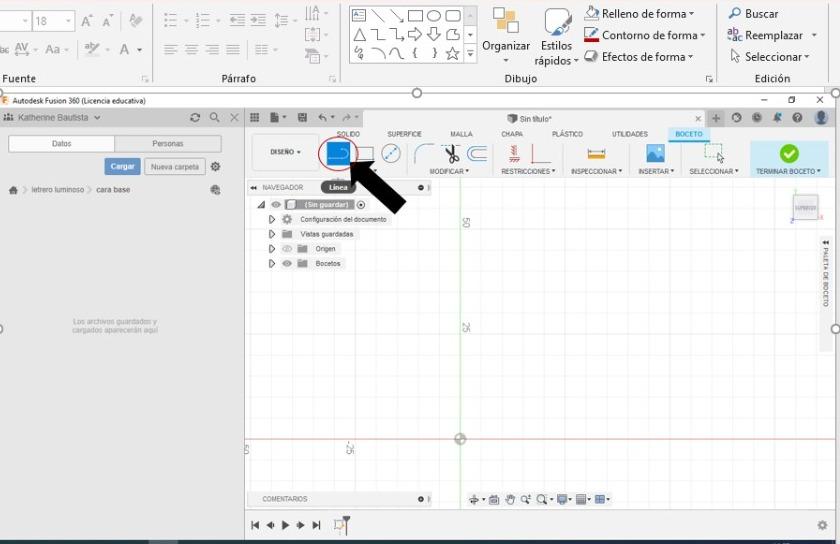Viewport: 840px width, 544px height.
Task: Open the INSERTAR dropdown
Action: click(656, 172)
